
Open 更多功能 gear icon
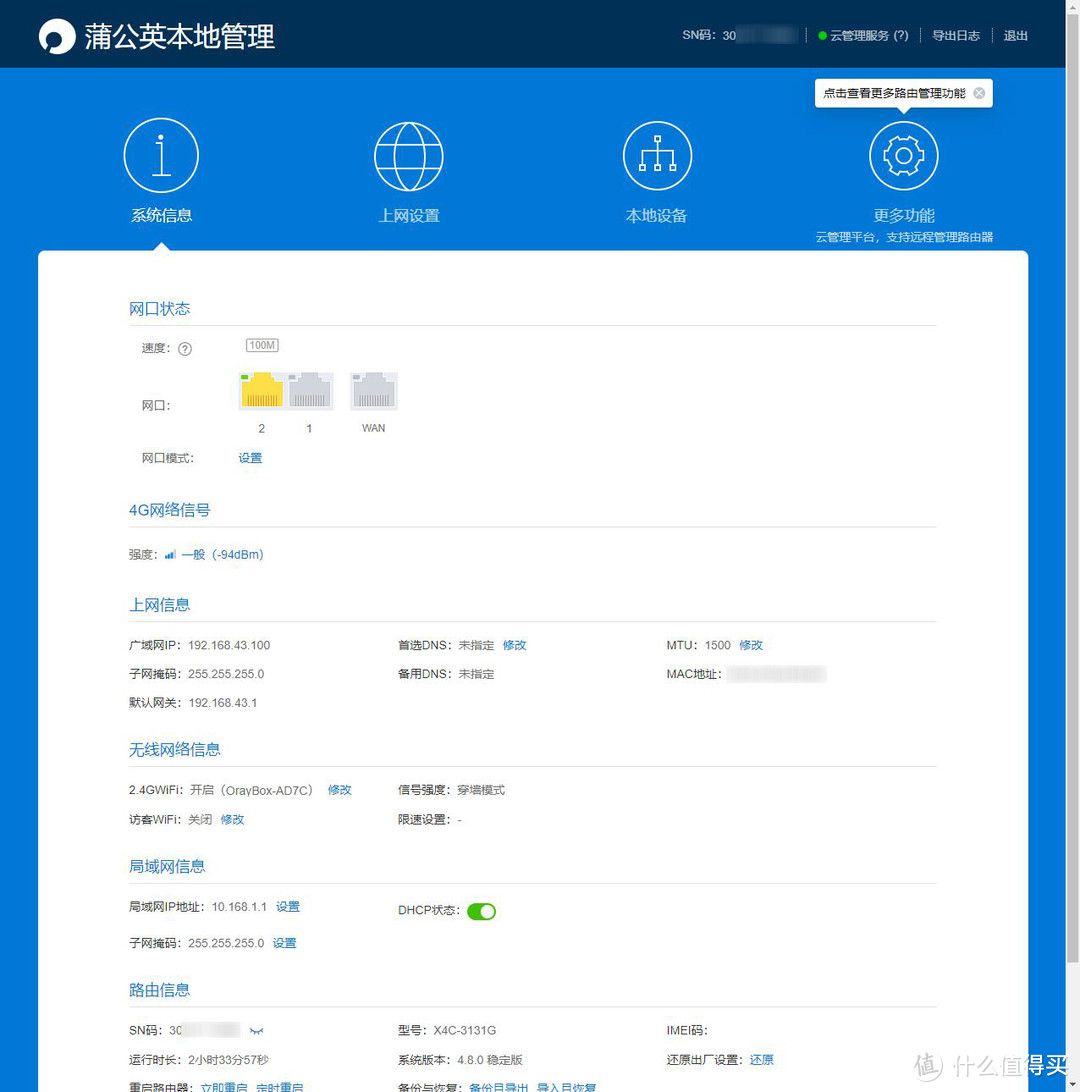tap(903, 156)
